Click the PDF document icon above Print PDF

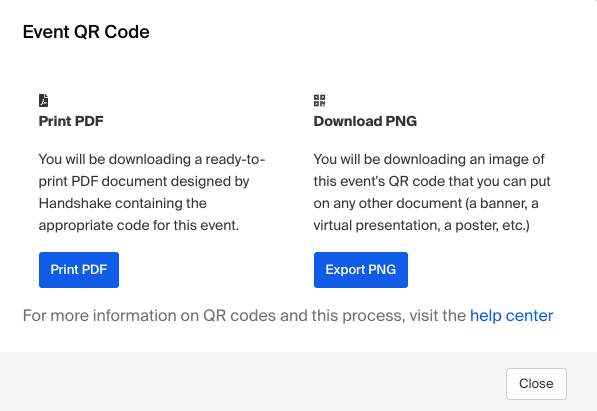[x=43, y=101]
